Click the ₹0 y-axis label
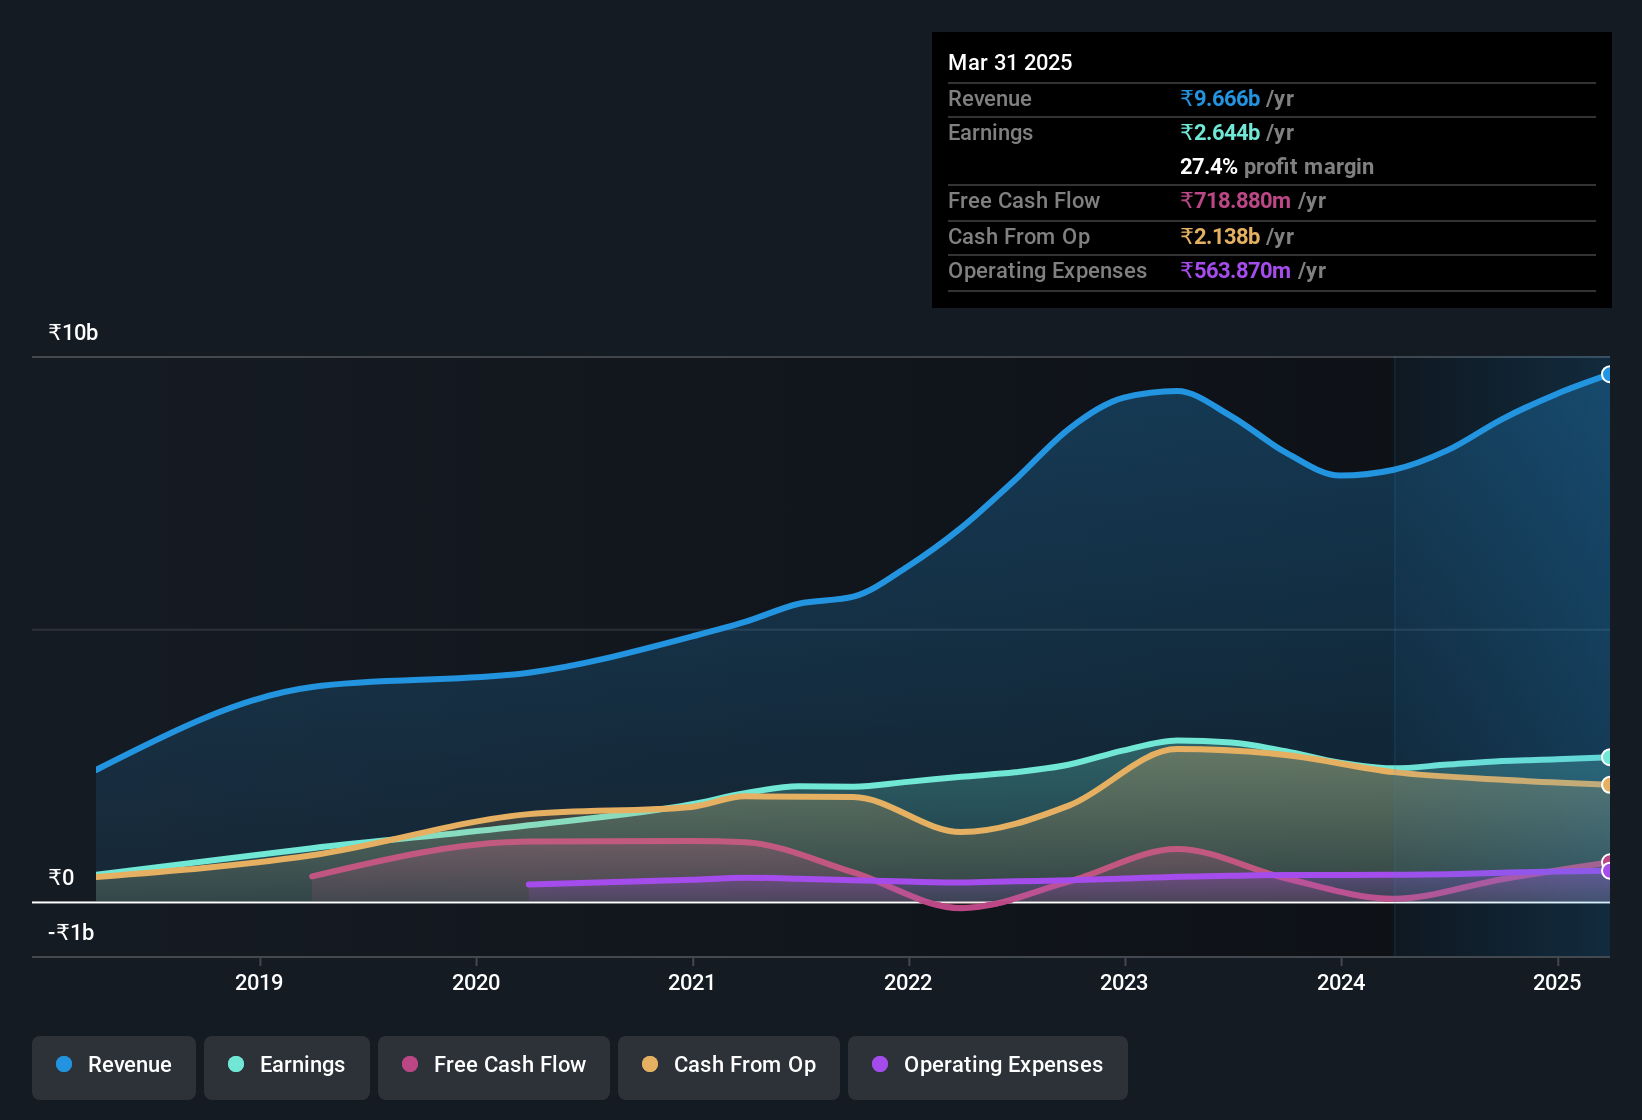The height and width of the screenshot is (1120, 1642). 61,878
